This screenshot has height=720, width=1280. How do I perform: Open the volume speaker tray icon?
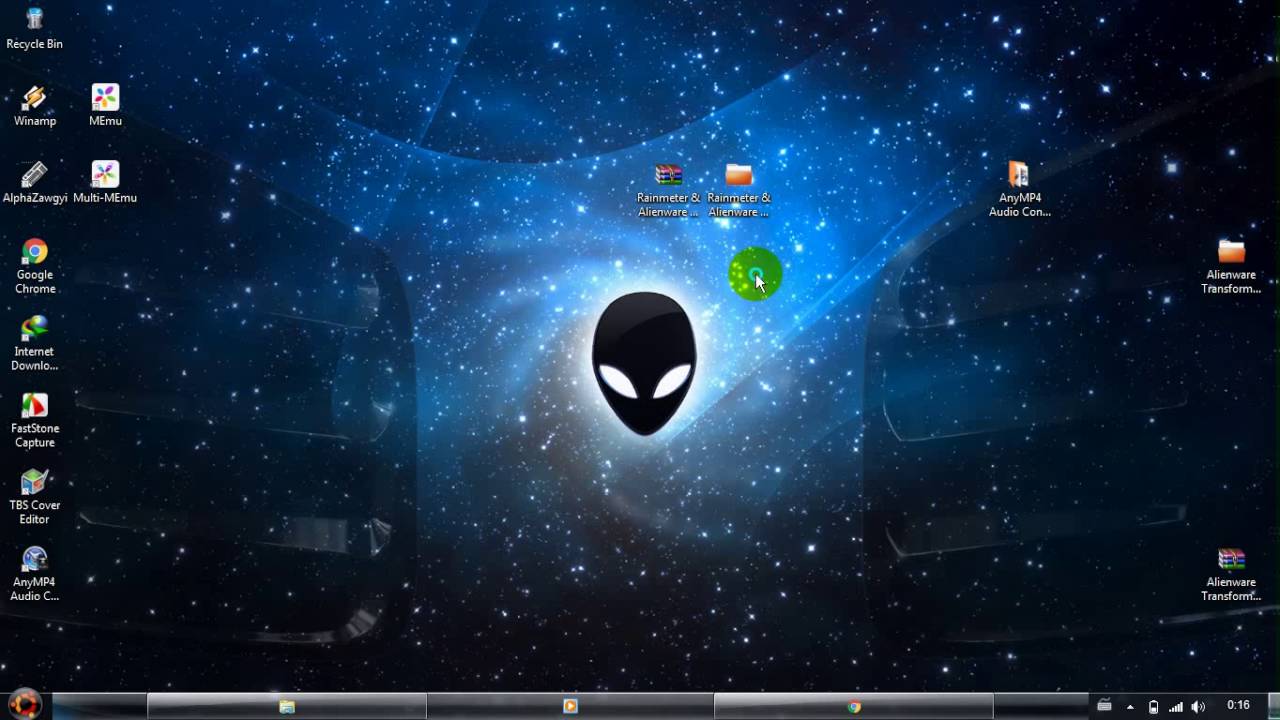pos(1199,707)
